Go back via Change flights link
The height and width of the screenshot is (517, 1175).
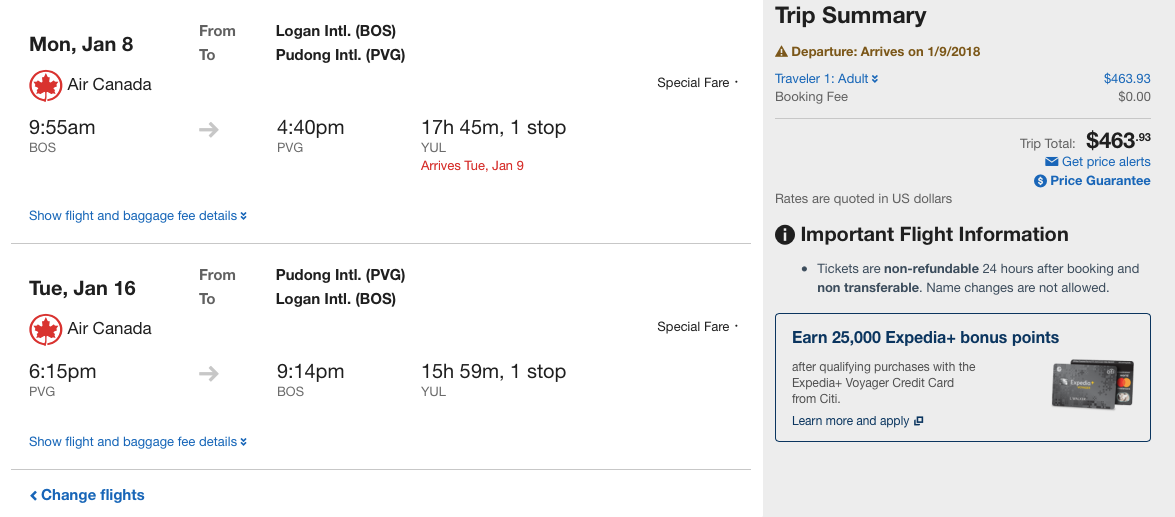coord(87,495)
